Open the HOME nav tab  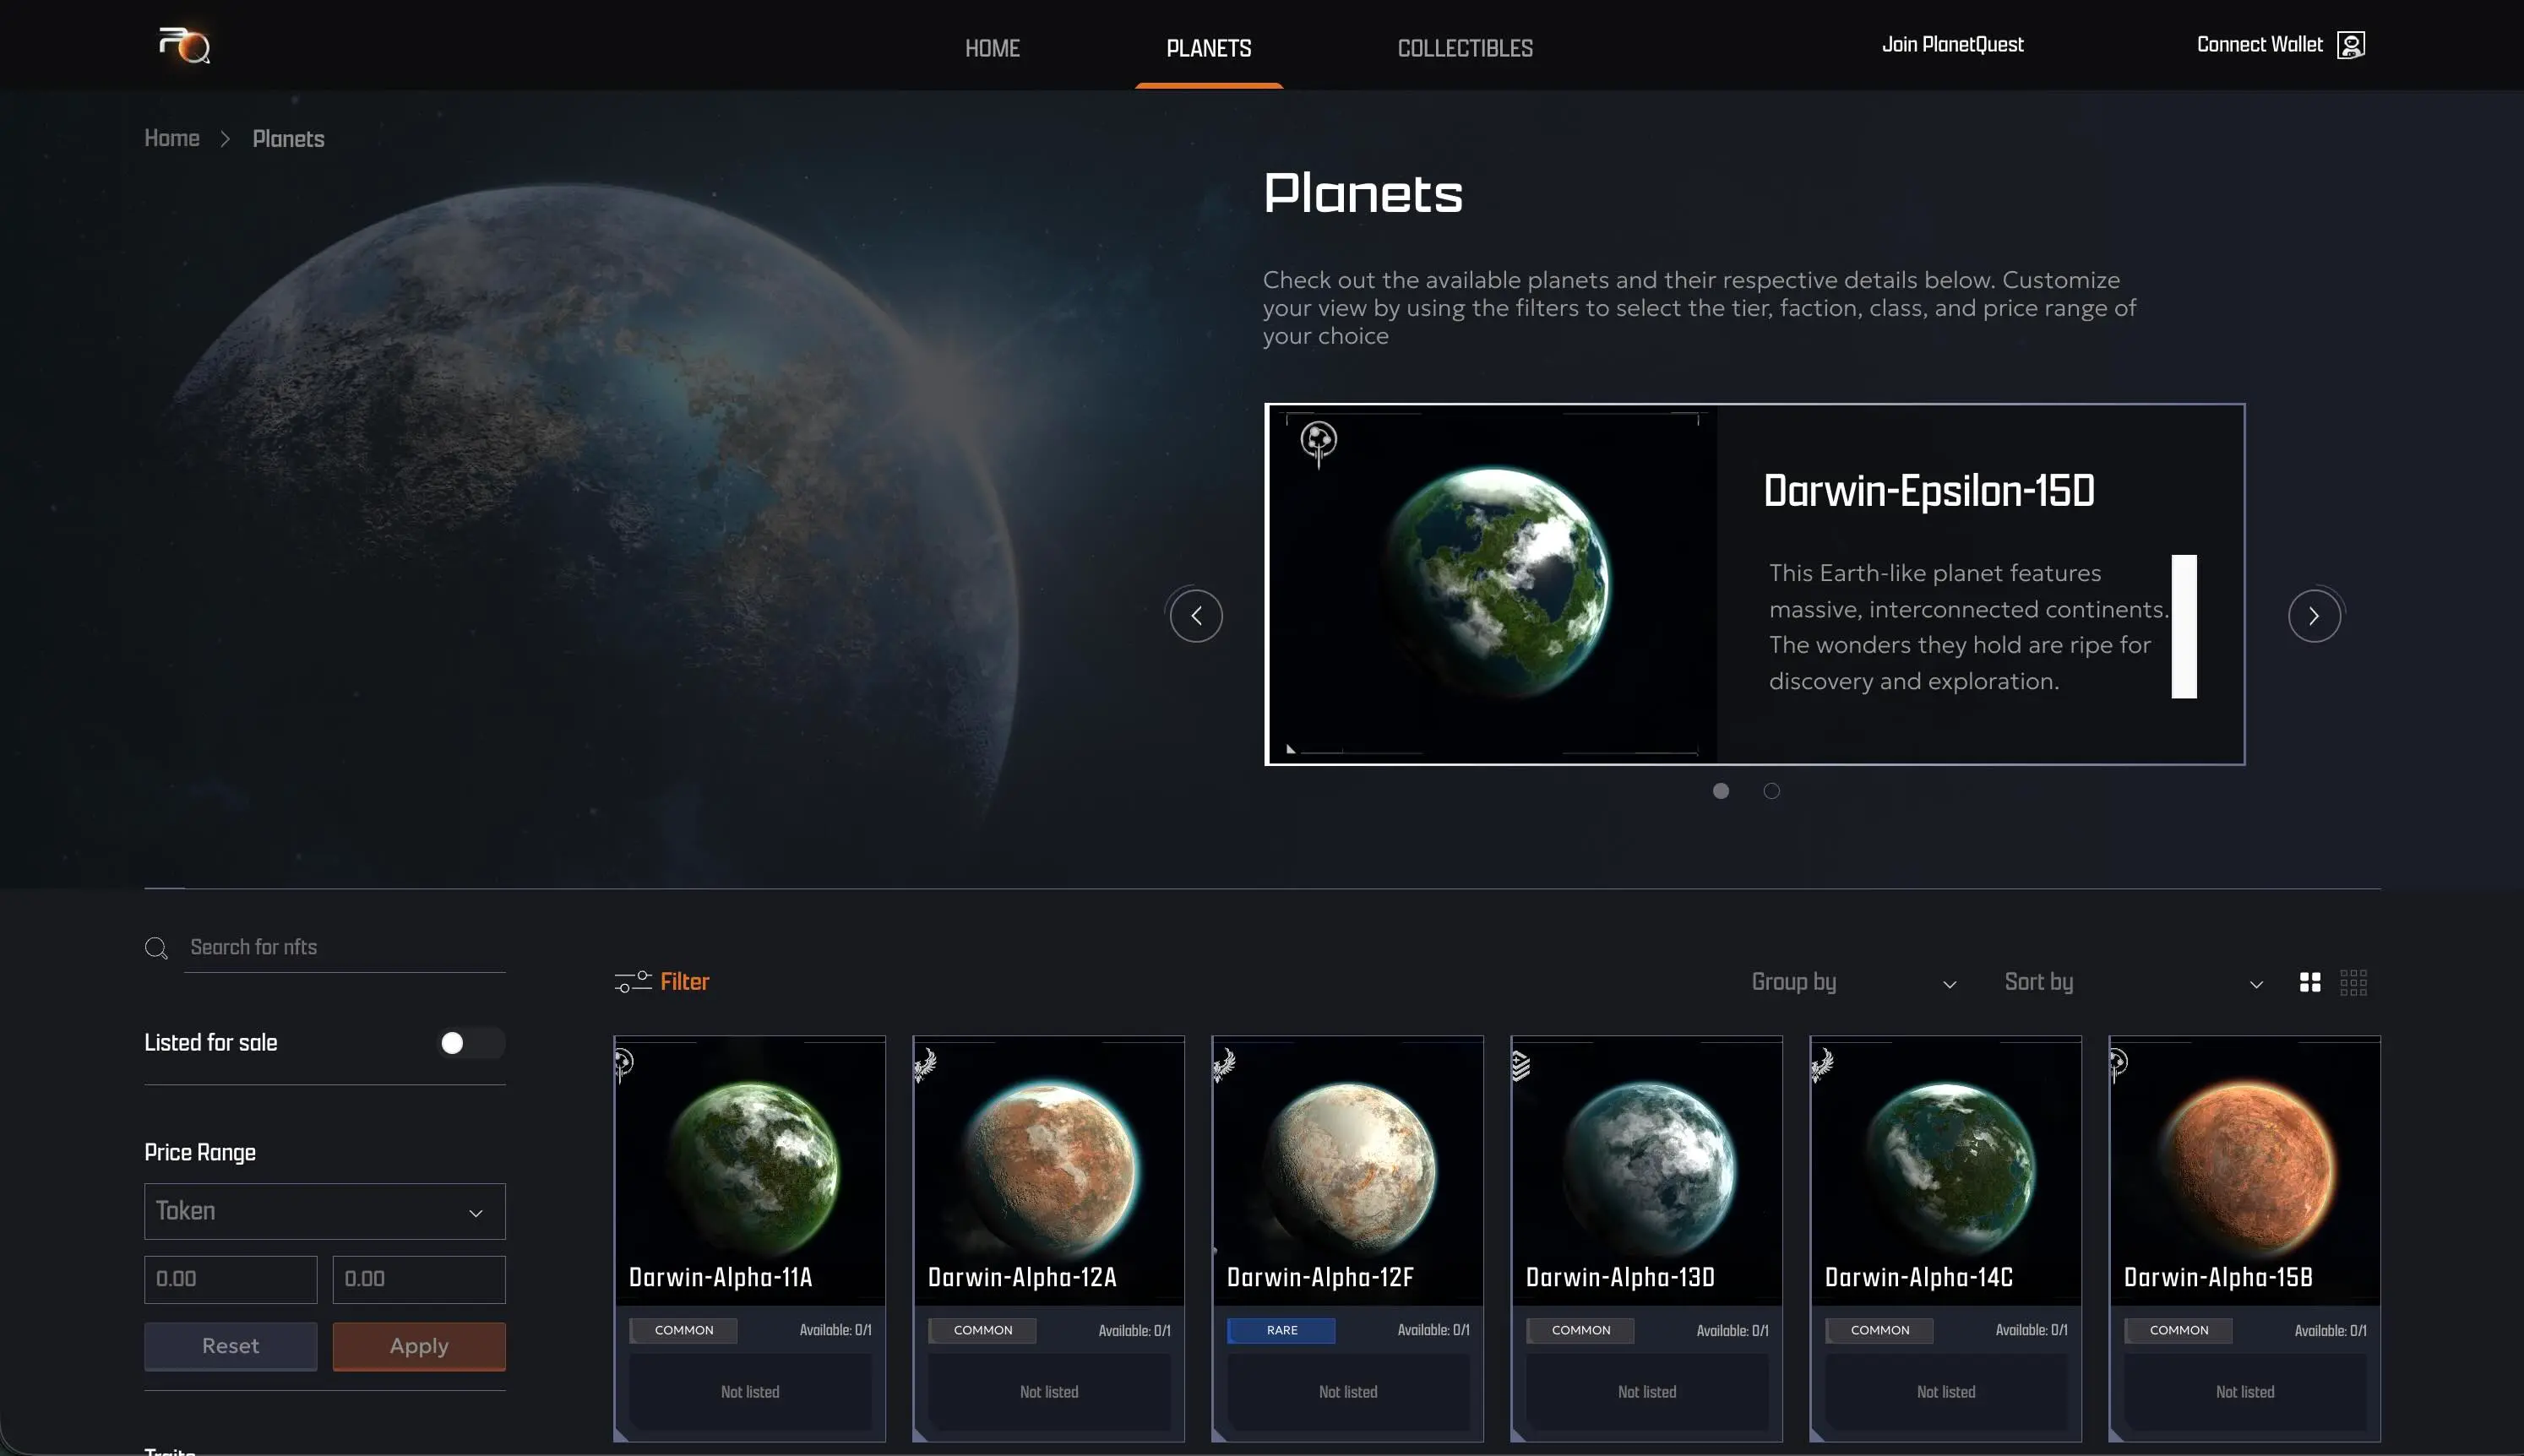click(x=992, y=48)
